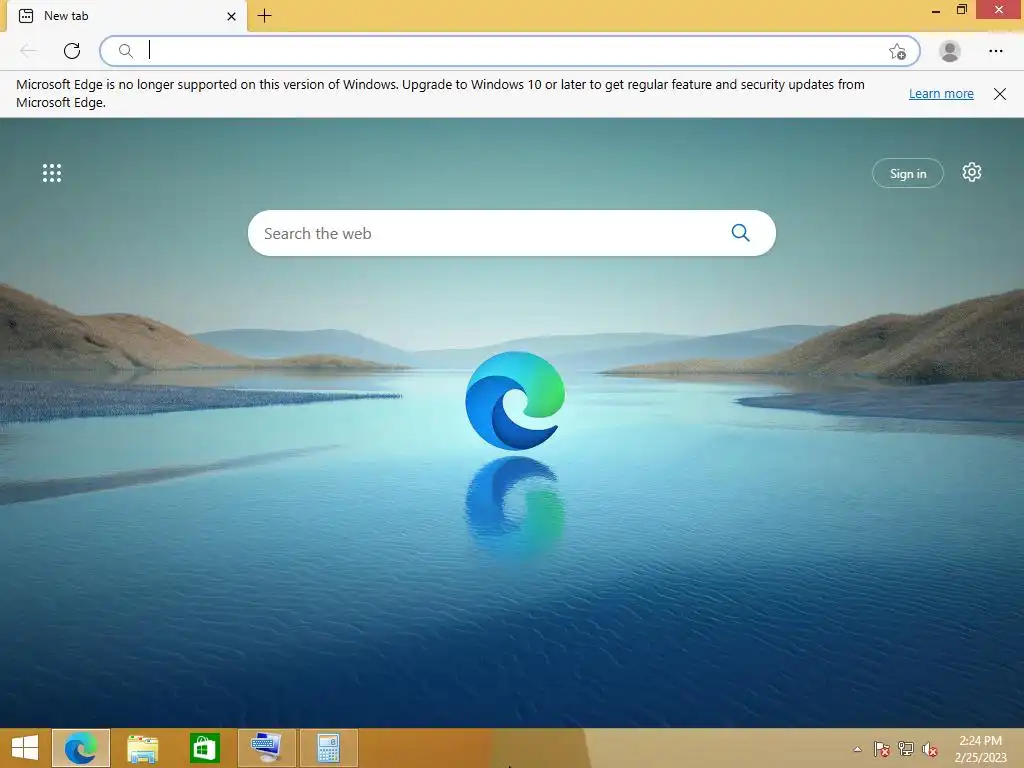Click the Sign in button
The height and width of the screenshot is (768, 1024).
(908, 173)
